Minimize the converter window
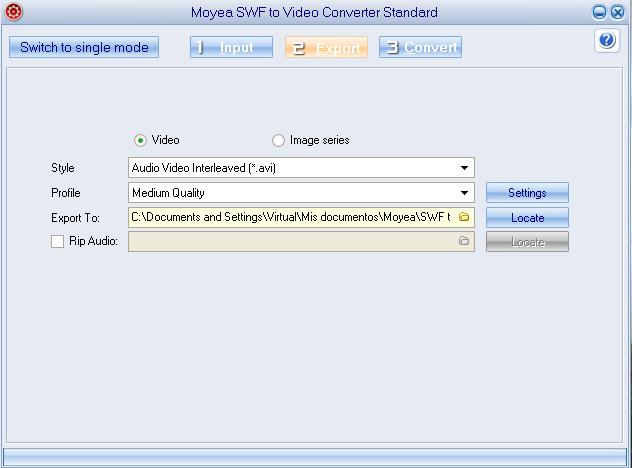The height and width of the screenshot is (468, 632). [x=599, y=12]
